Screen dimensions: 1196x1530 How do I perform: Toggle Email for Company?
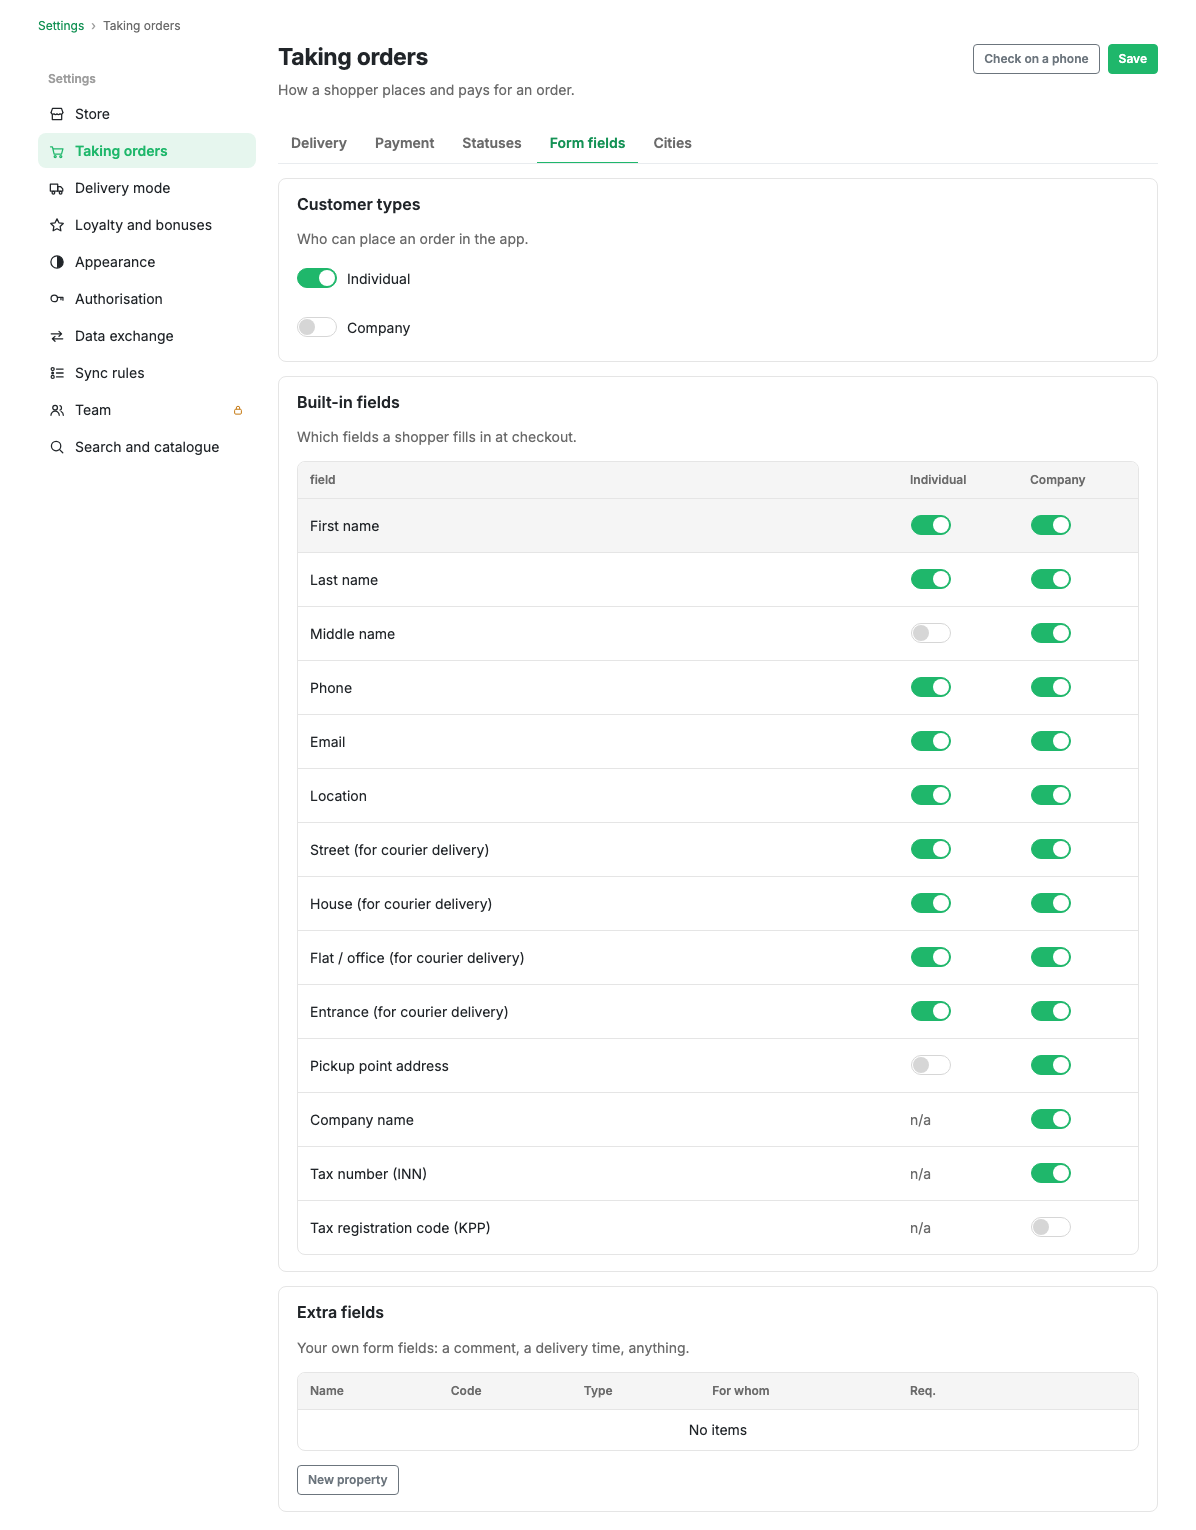[x=1051, y=741]
